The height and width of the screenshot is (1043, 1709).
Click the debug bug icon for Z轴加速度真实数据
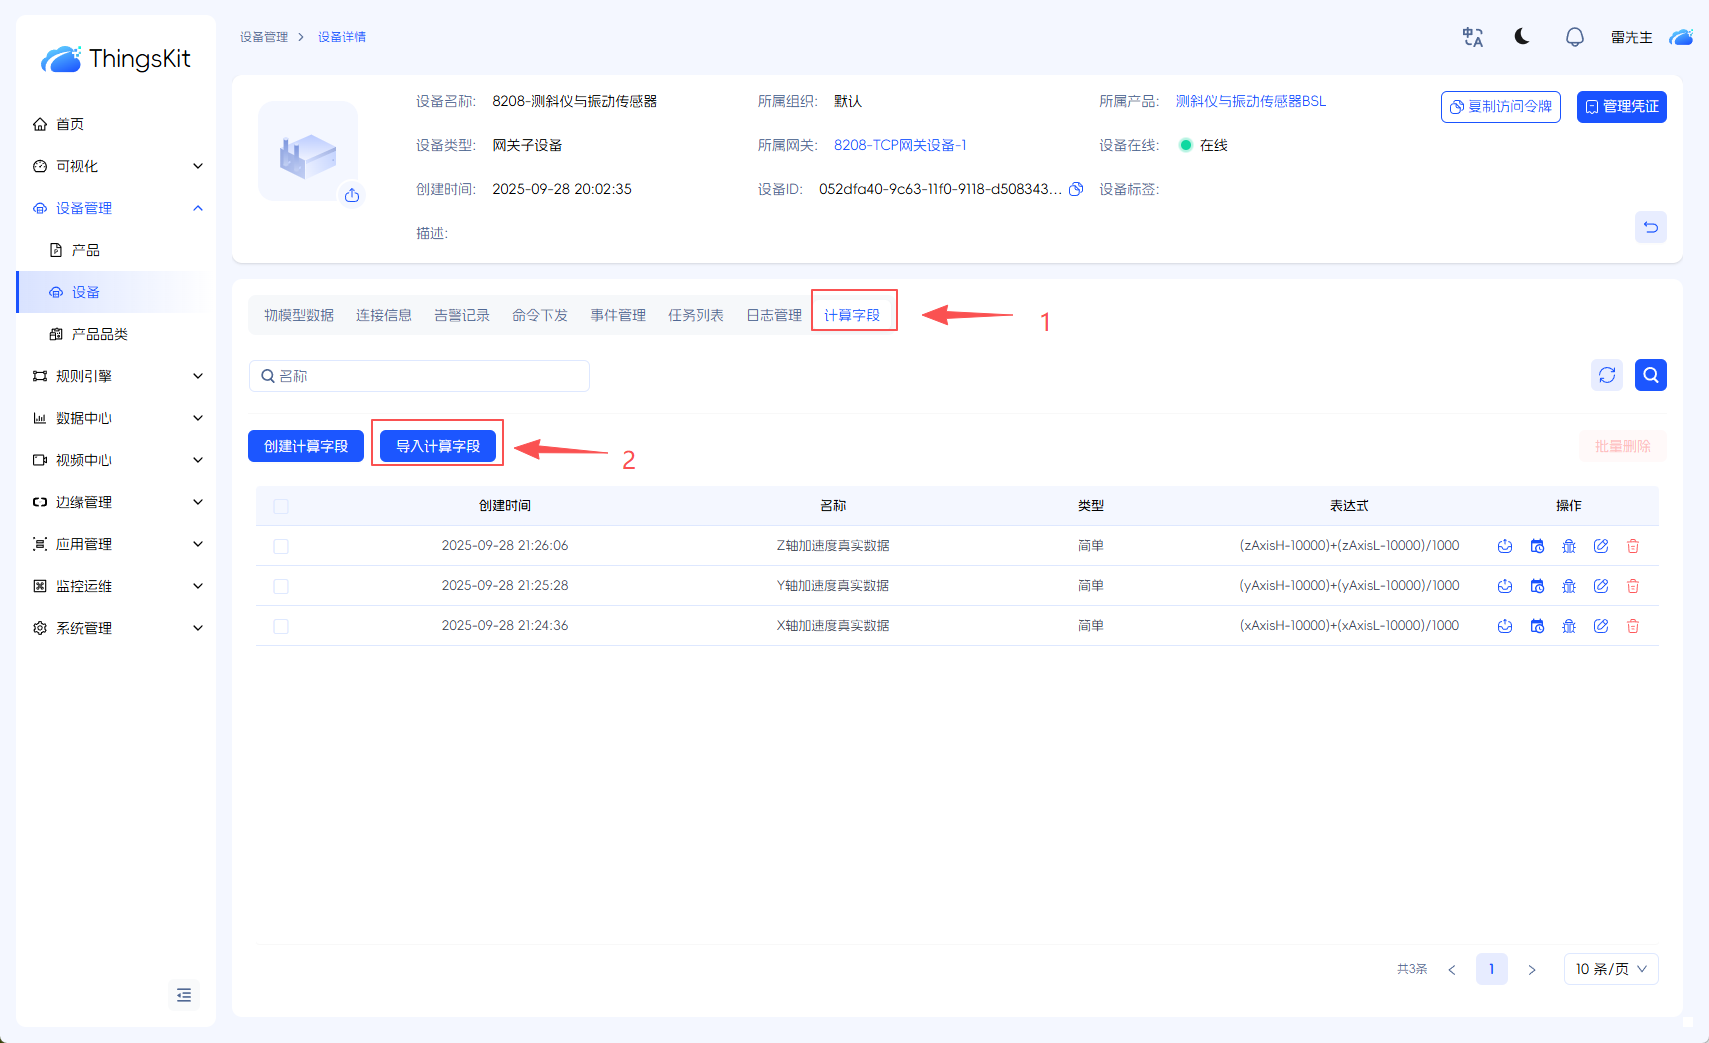pos(1569,546)
